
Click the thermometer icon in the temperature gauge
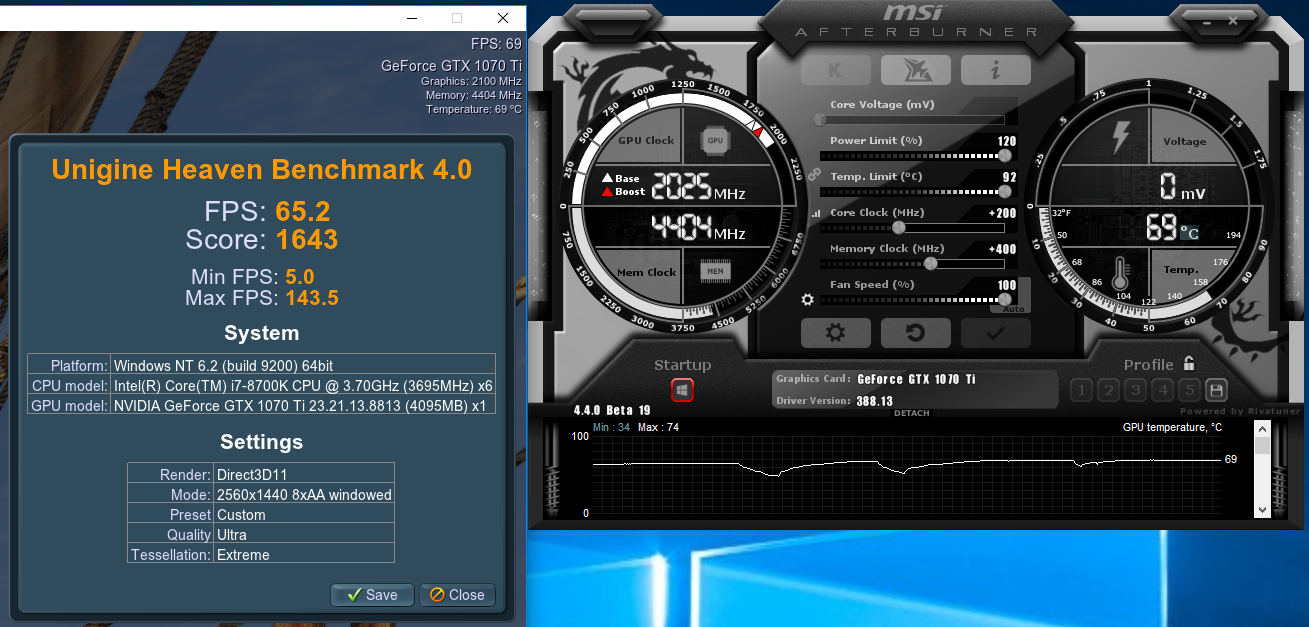pyautogui.click(x=1121, y=275)
